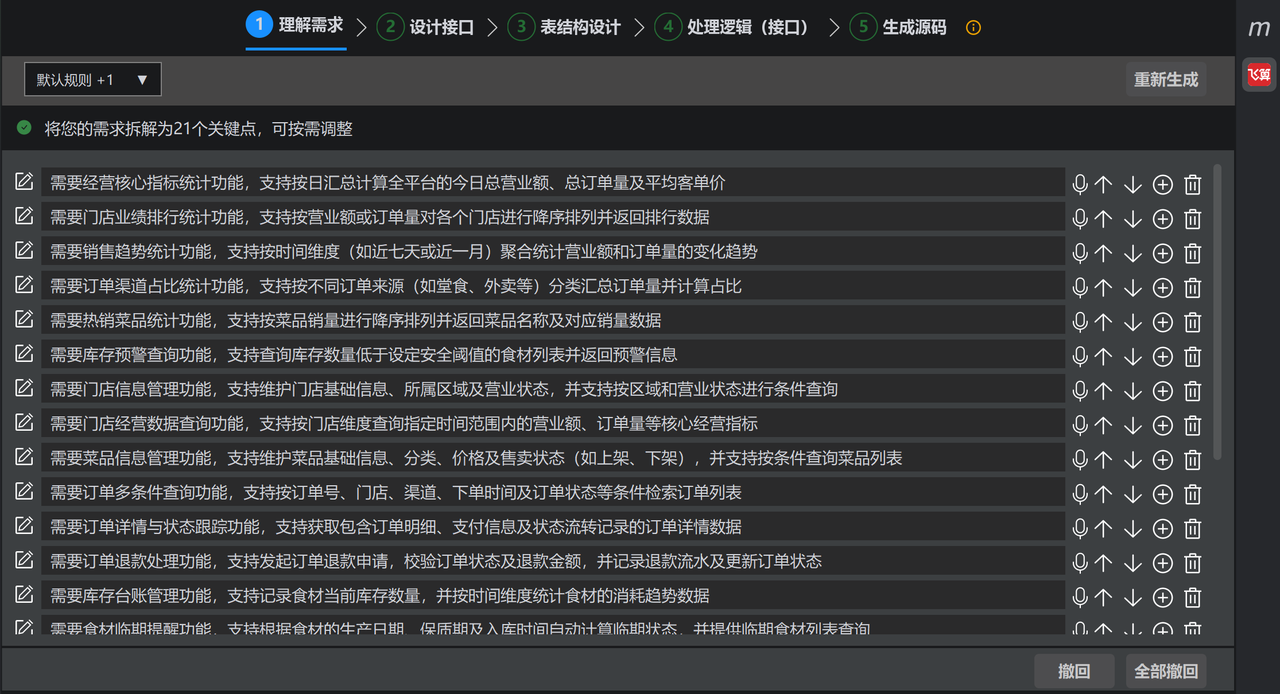1280x694 pixels.
Task: Click the m icon in the right sidebar
Action: [1259, 28]
